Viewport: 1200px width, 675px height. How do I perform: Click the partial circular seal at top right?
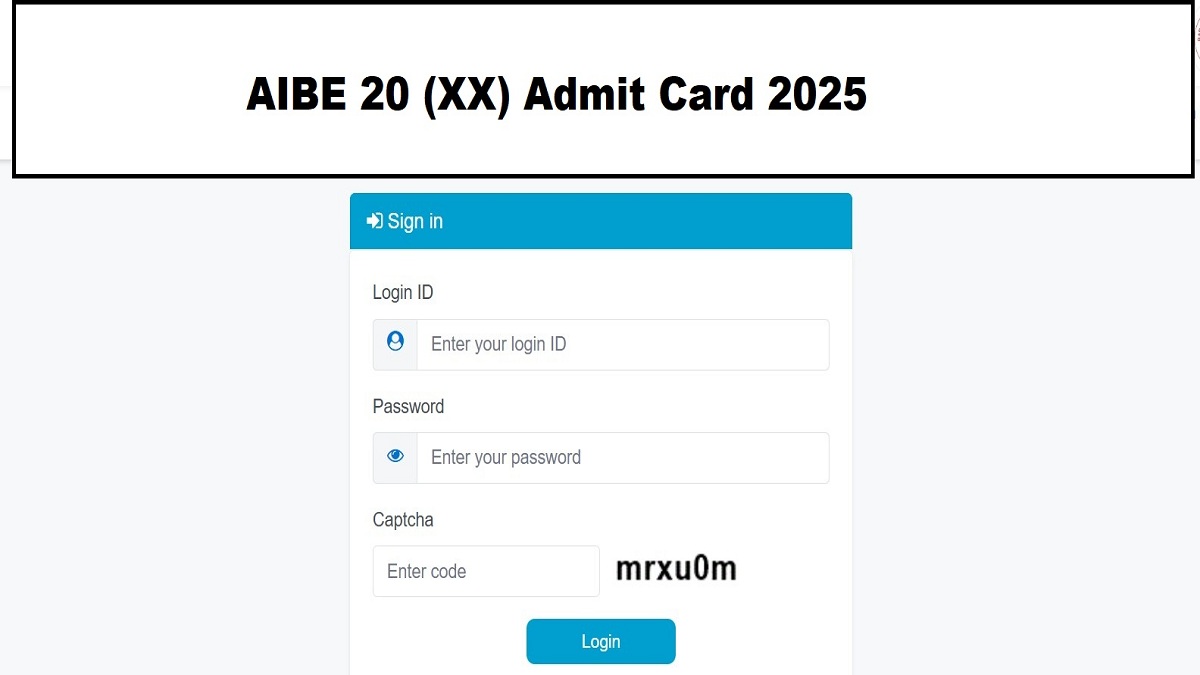1195,35
